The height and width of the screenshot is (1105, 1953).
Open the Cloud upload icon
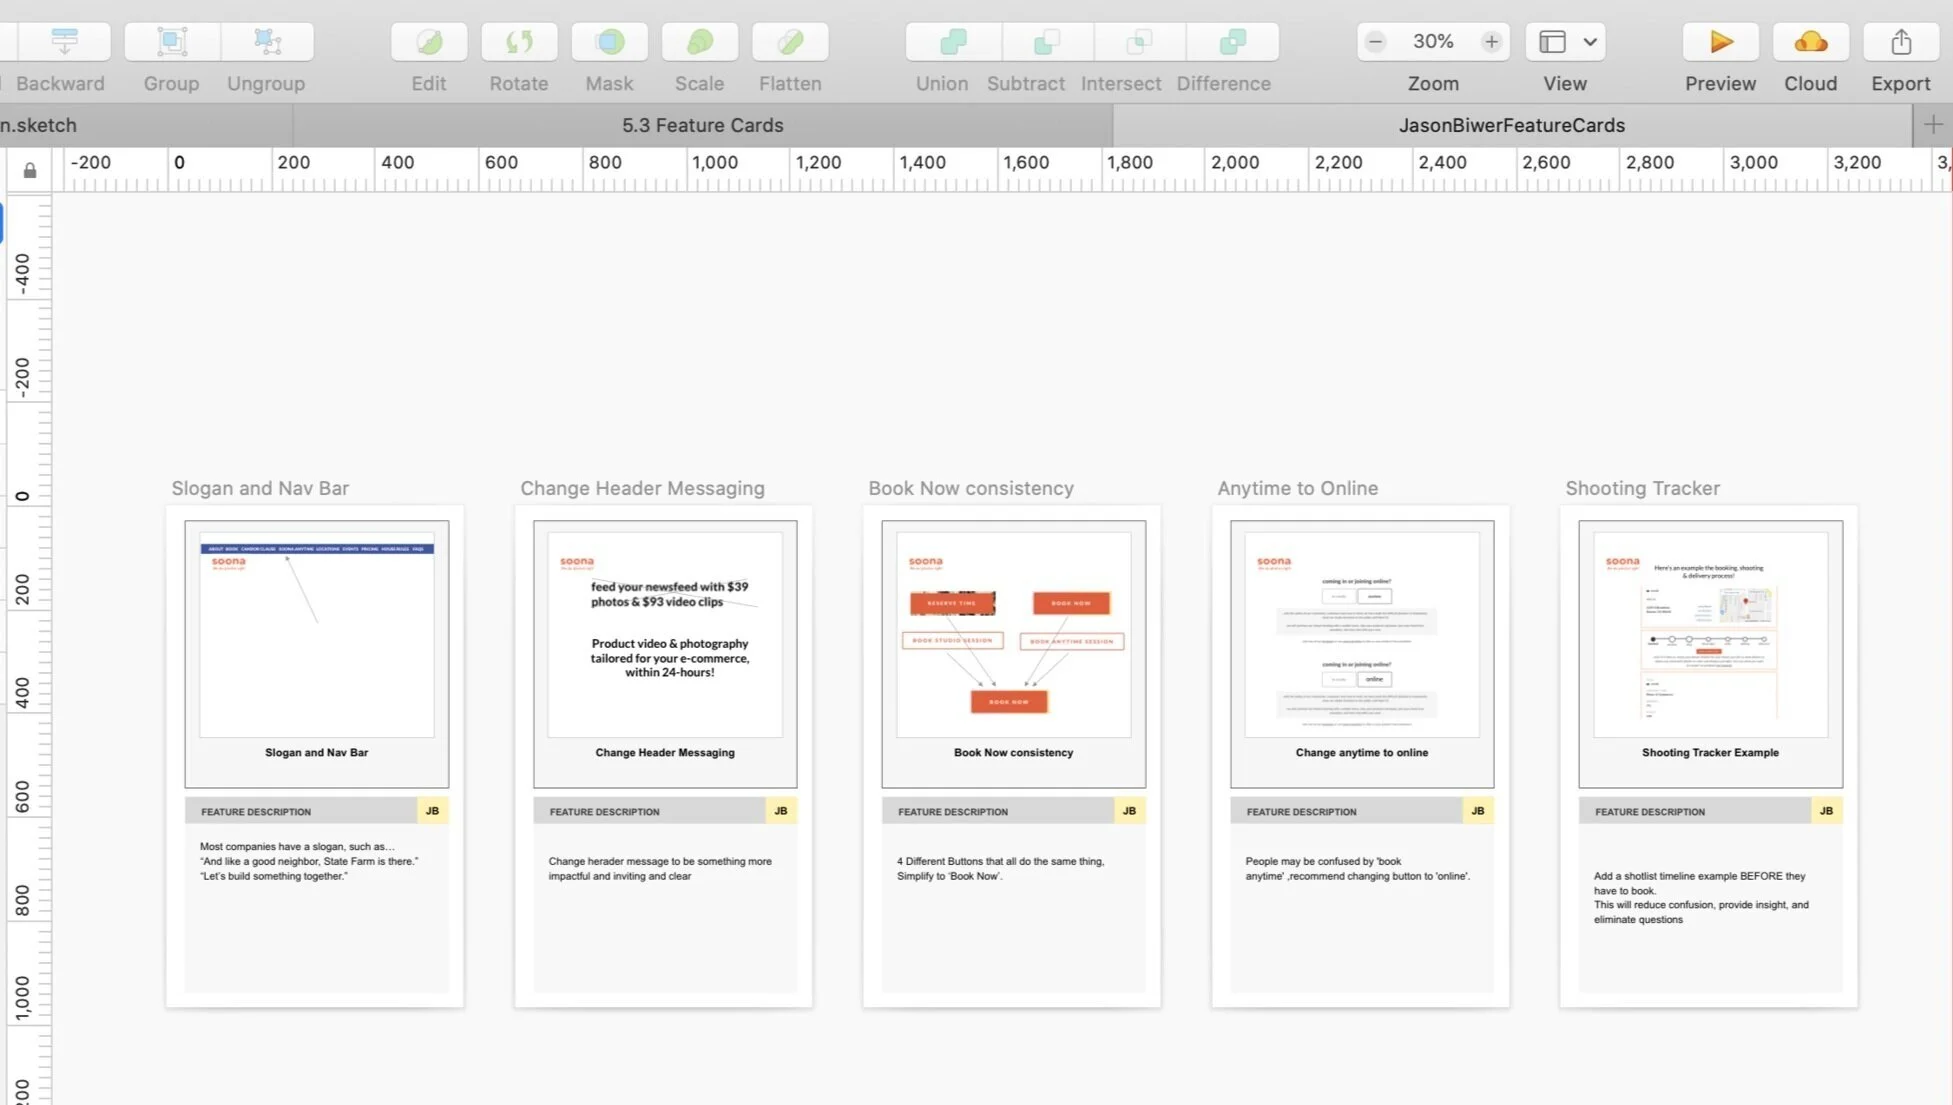coord(1810,42)
